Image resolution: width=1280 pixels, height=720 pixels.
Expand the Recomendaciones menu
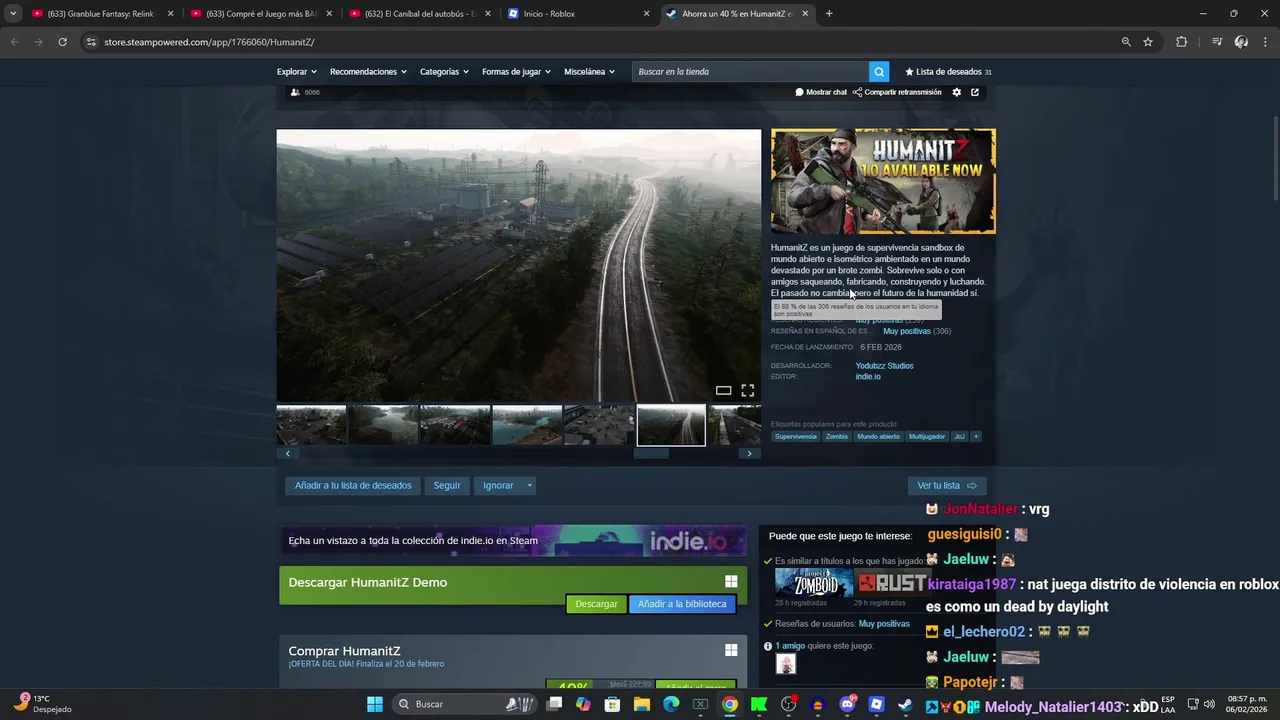pyautogui.click(x=368, y=72)
